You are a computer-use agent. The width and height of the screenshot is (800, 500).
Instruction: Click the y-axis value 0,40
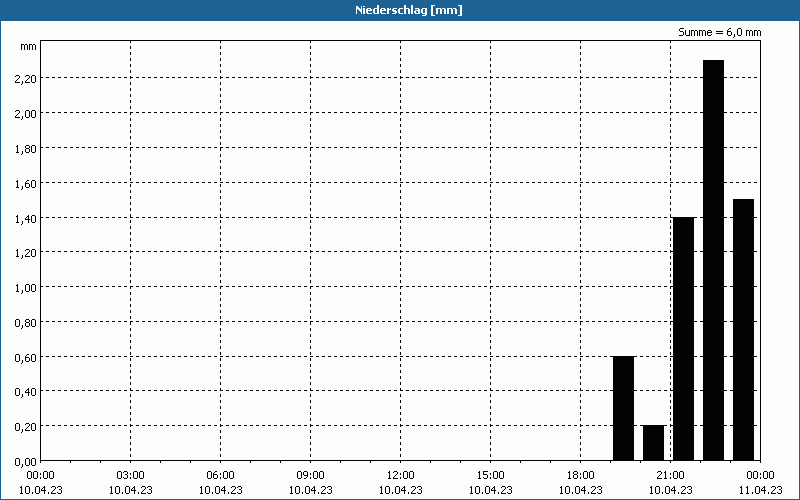(x=26, y=392)
